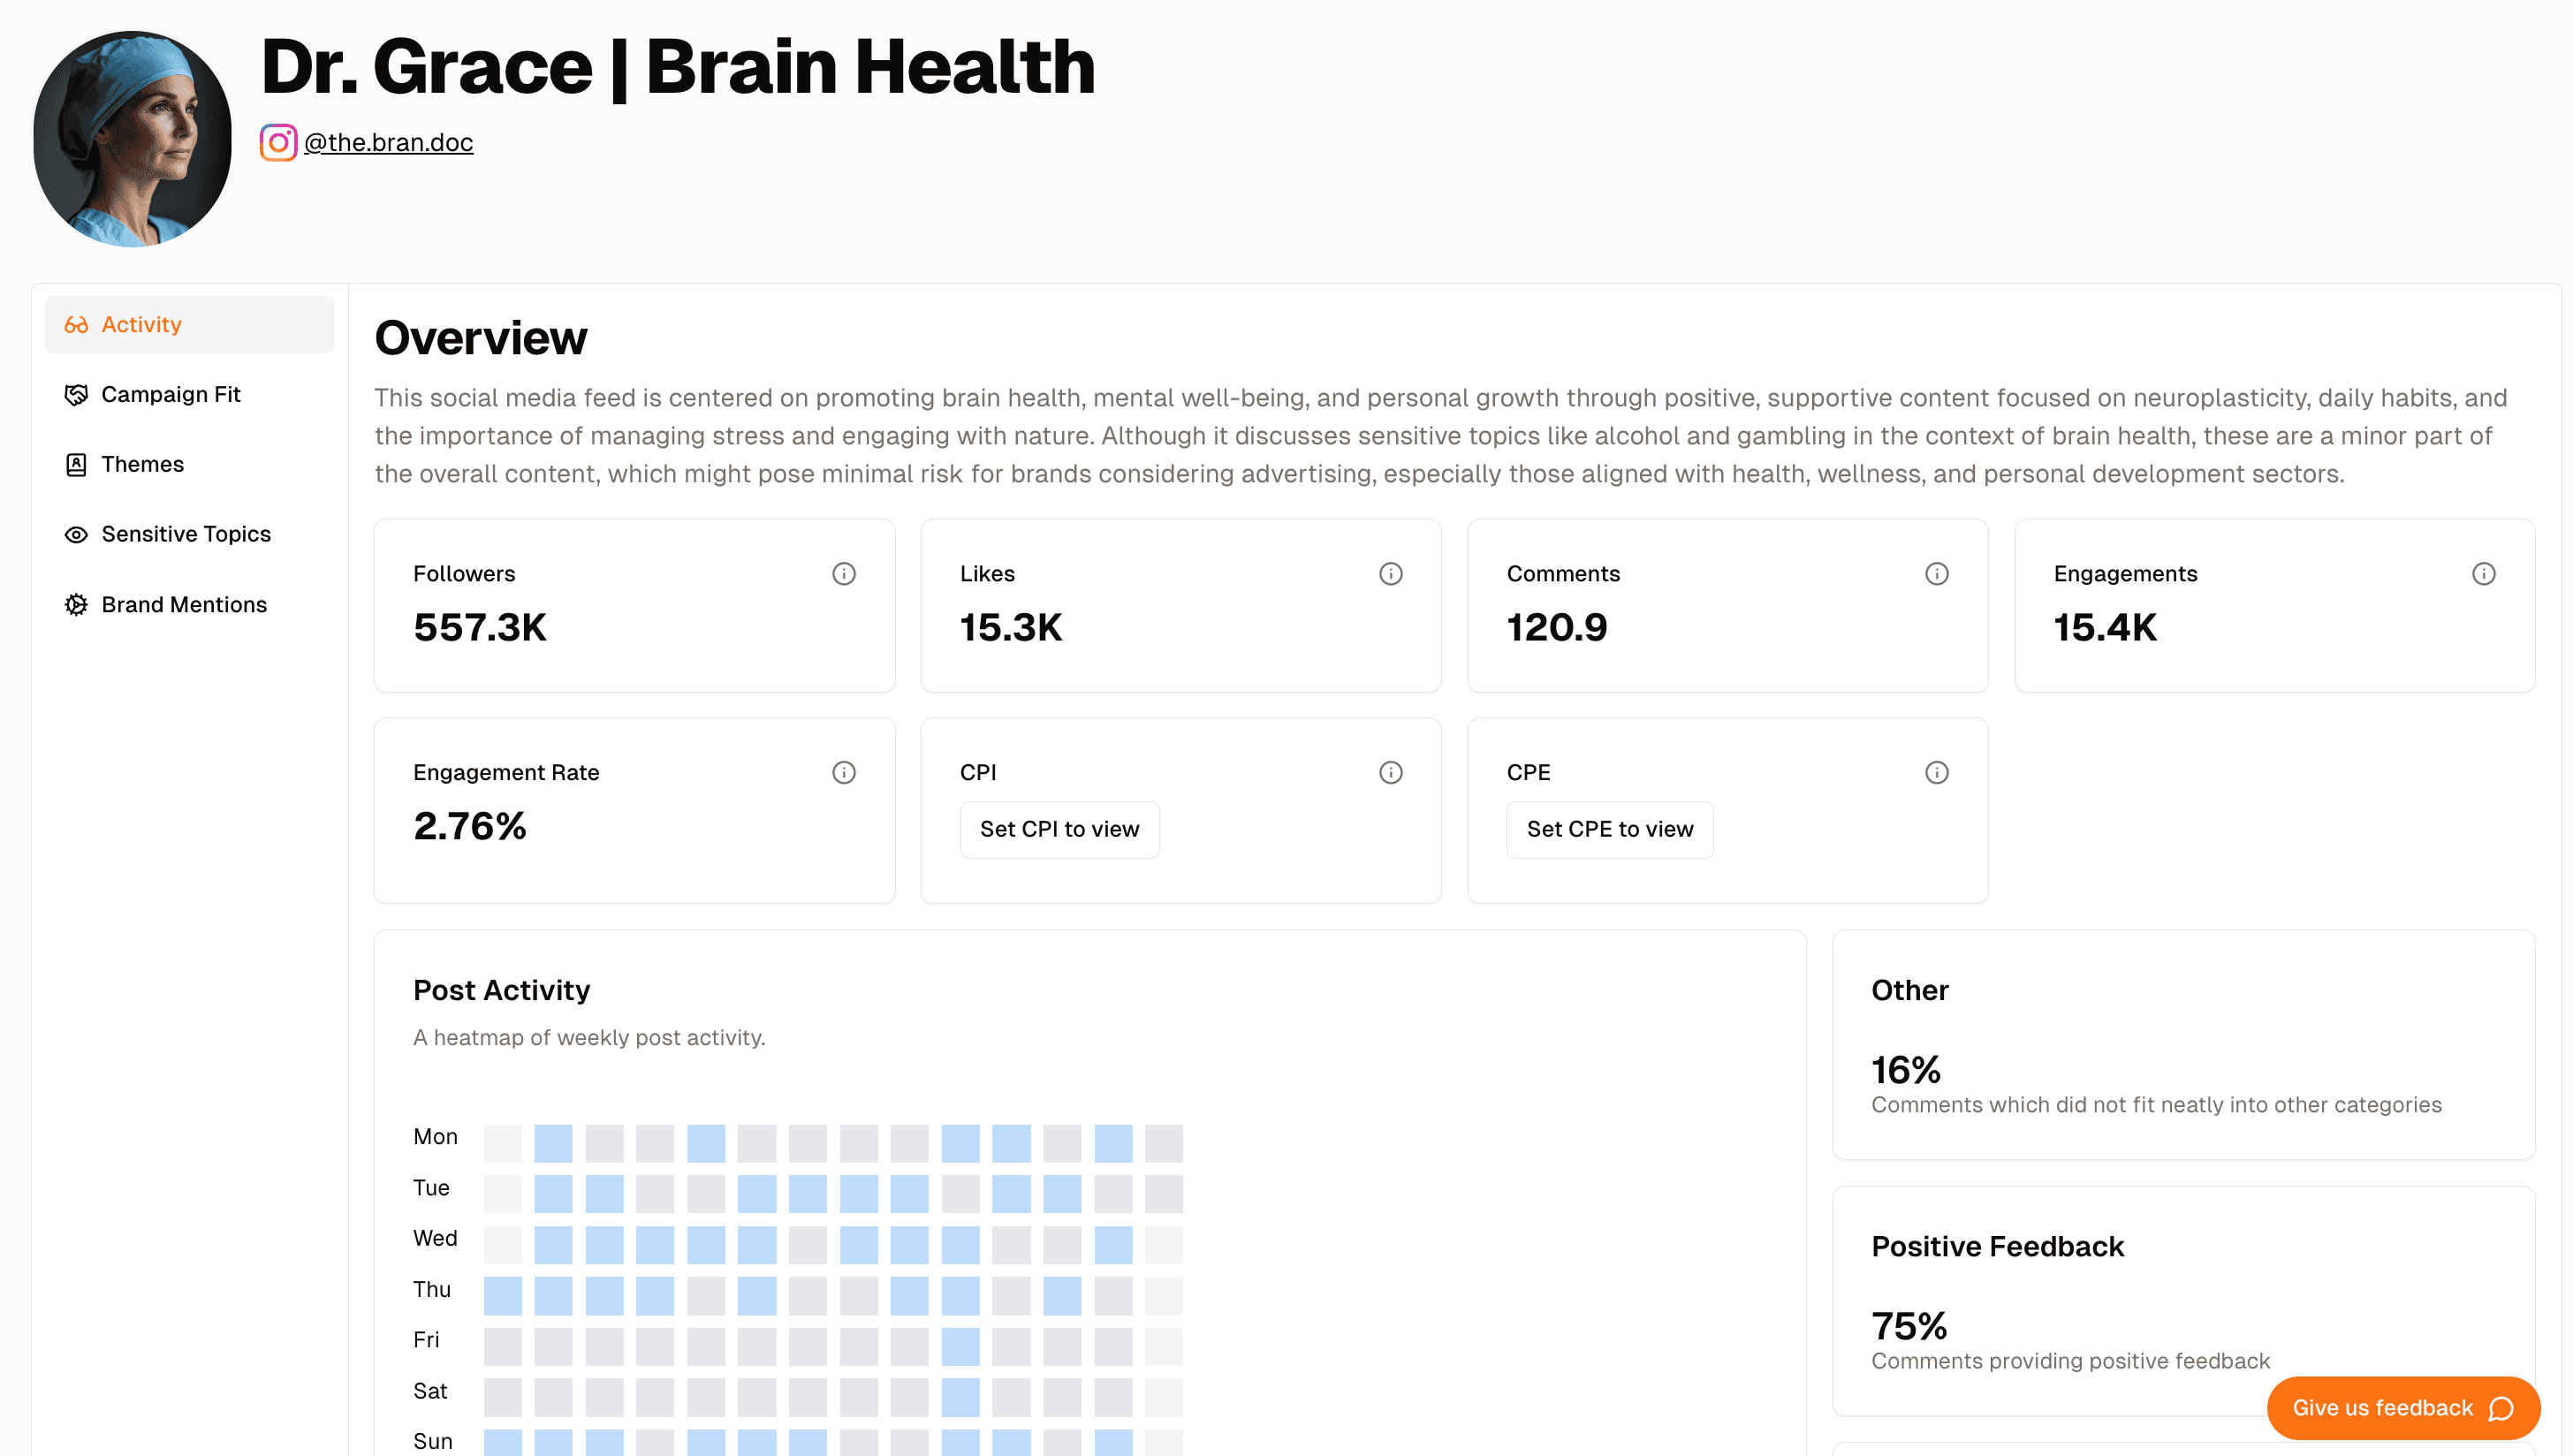Click Set CPE to view button
The width and height of the screenshot is (2573, 1456).
coord(1610,829)
